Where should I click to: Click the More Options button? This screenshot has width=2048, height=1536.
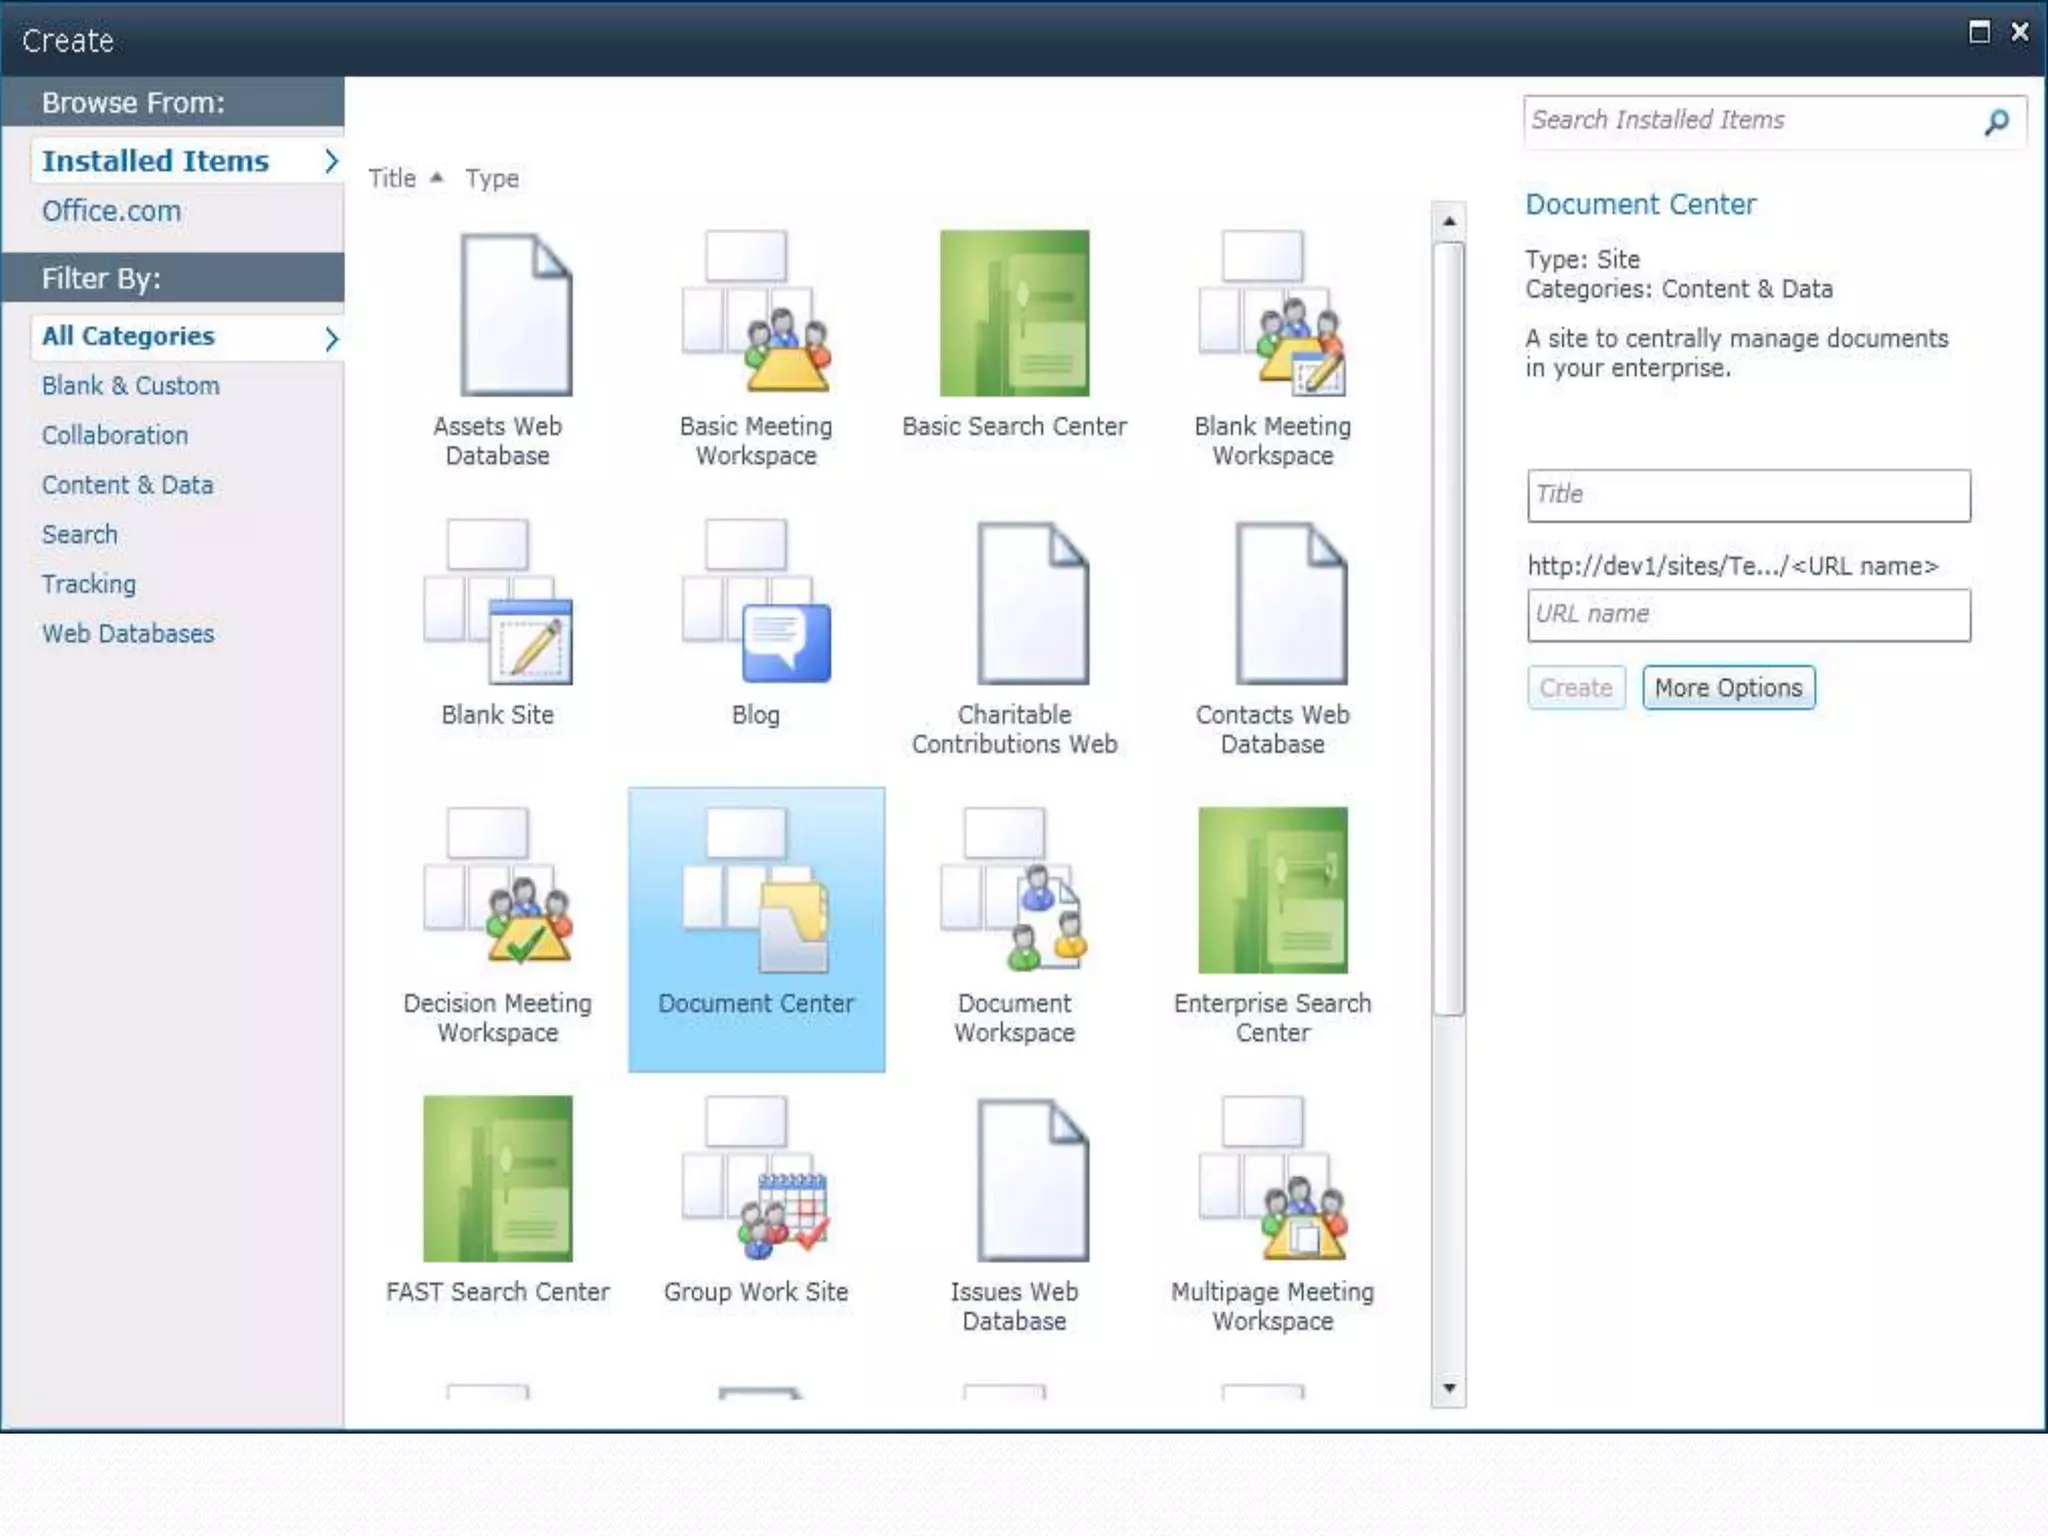coord(1727,688)
